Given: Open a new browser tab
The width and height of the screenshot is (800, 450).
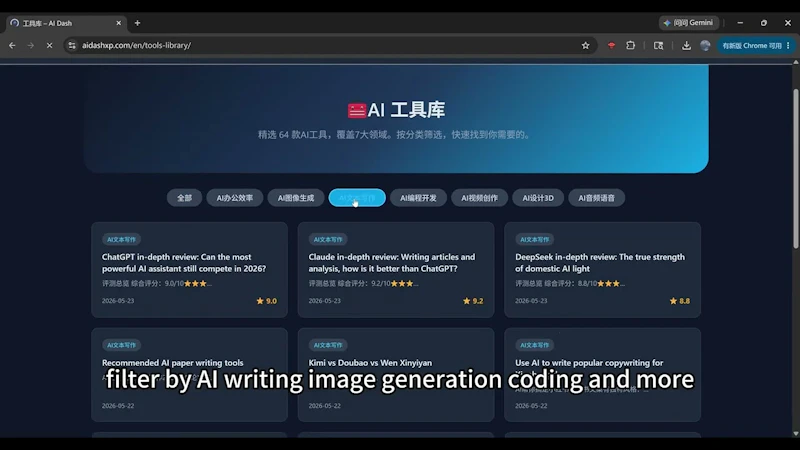Looking at the screenshot, I should [137, 23].
